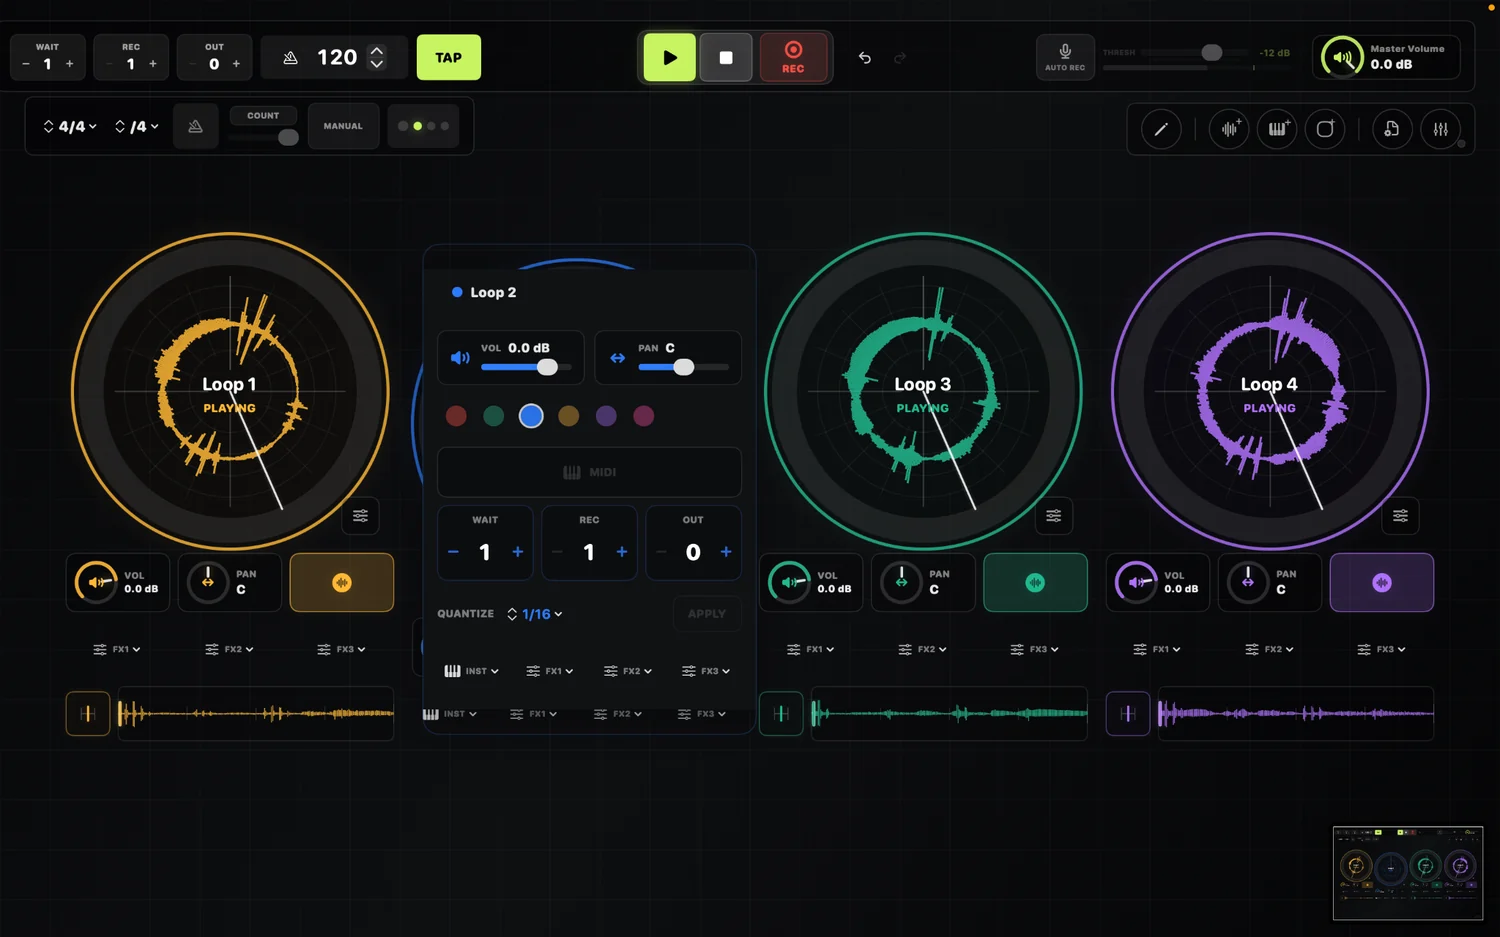
Task: Toggle the AUTO REC microphone button
Action: click(1065, 57)
